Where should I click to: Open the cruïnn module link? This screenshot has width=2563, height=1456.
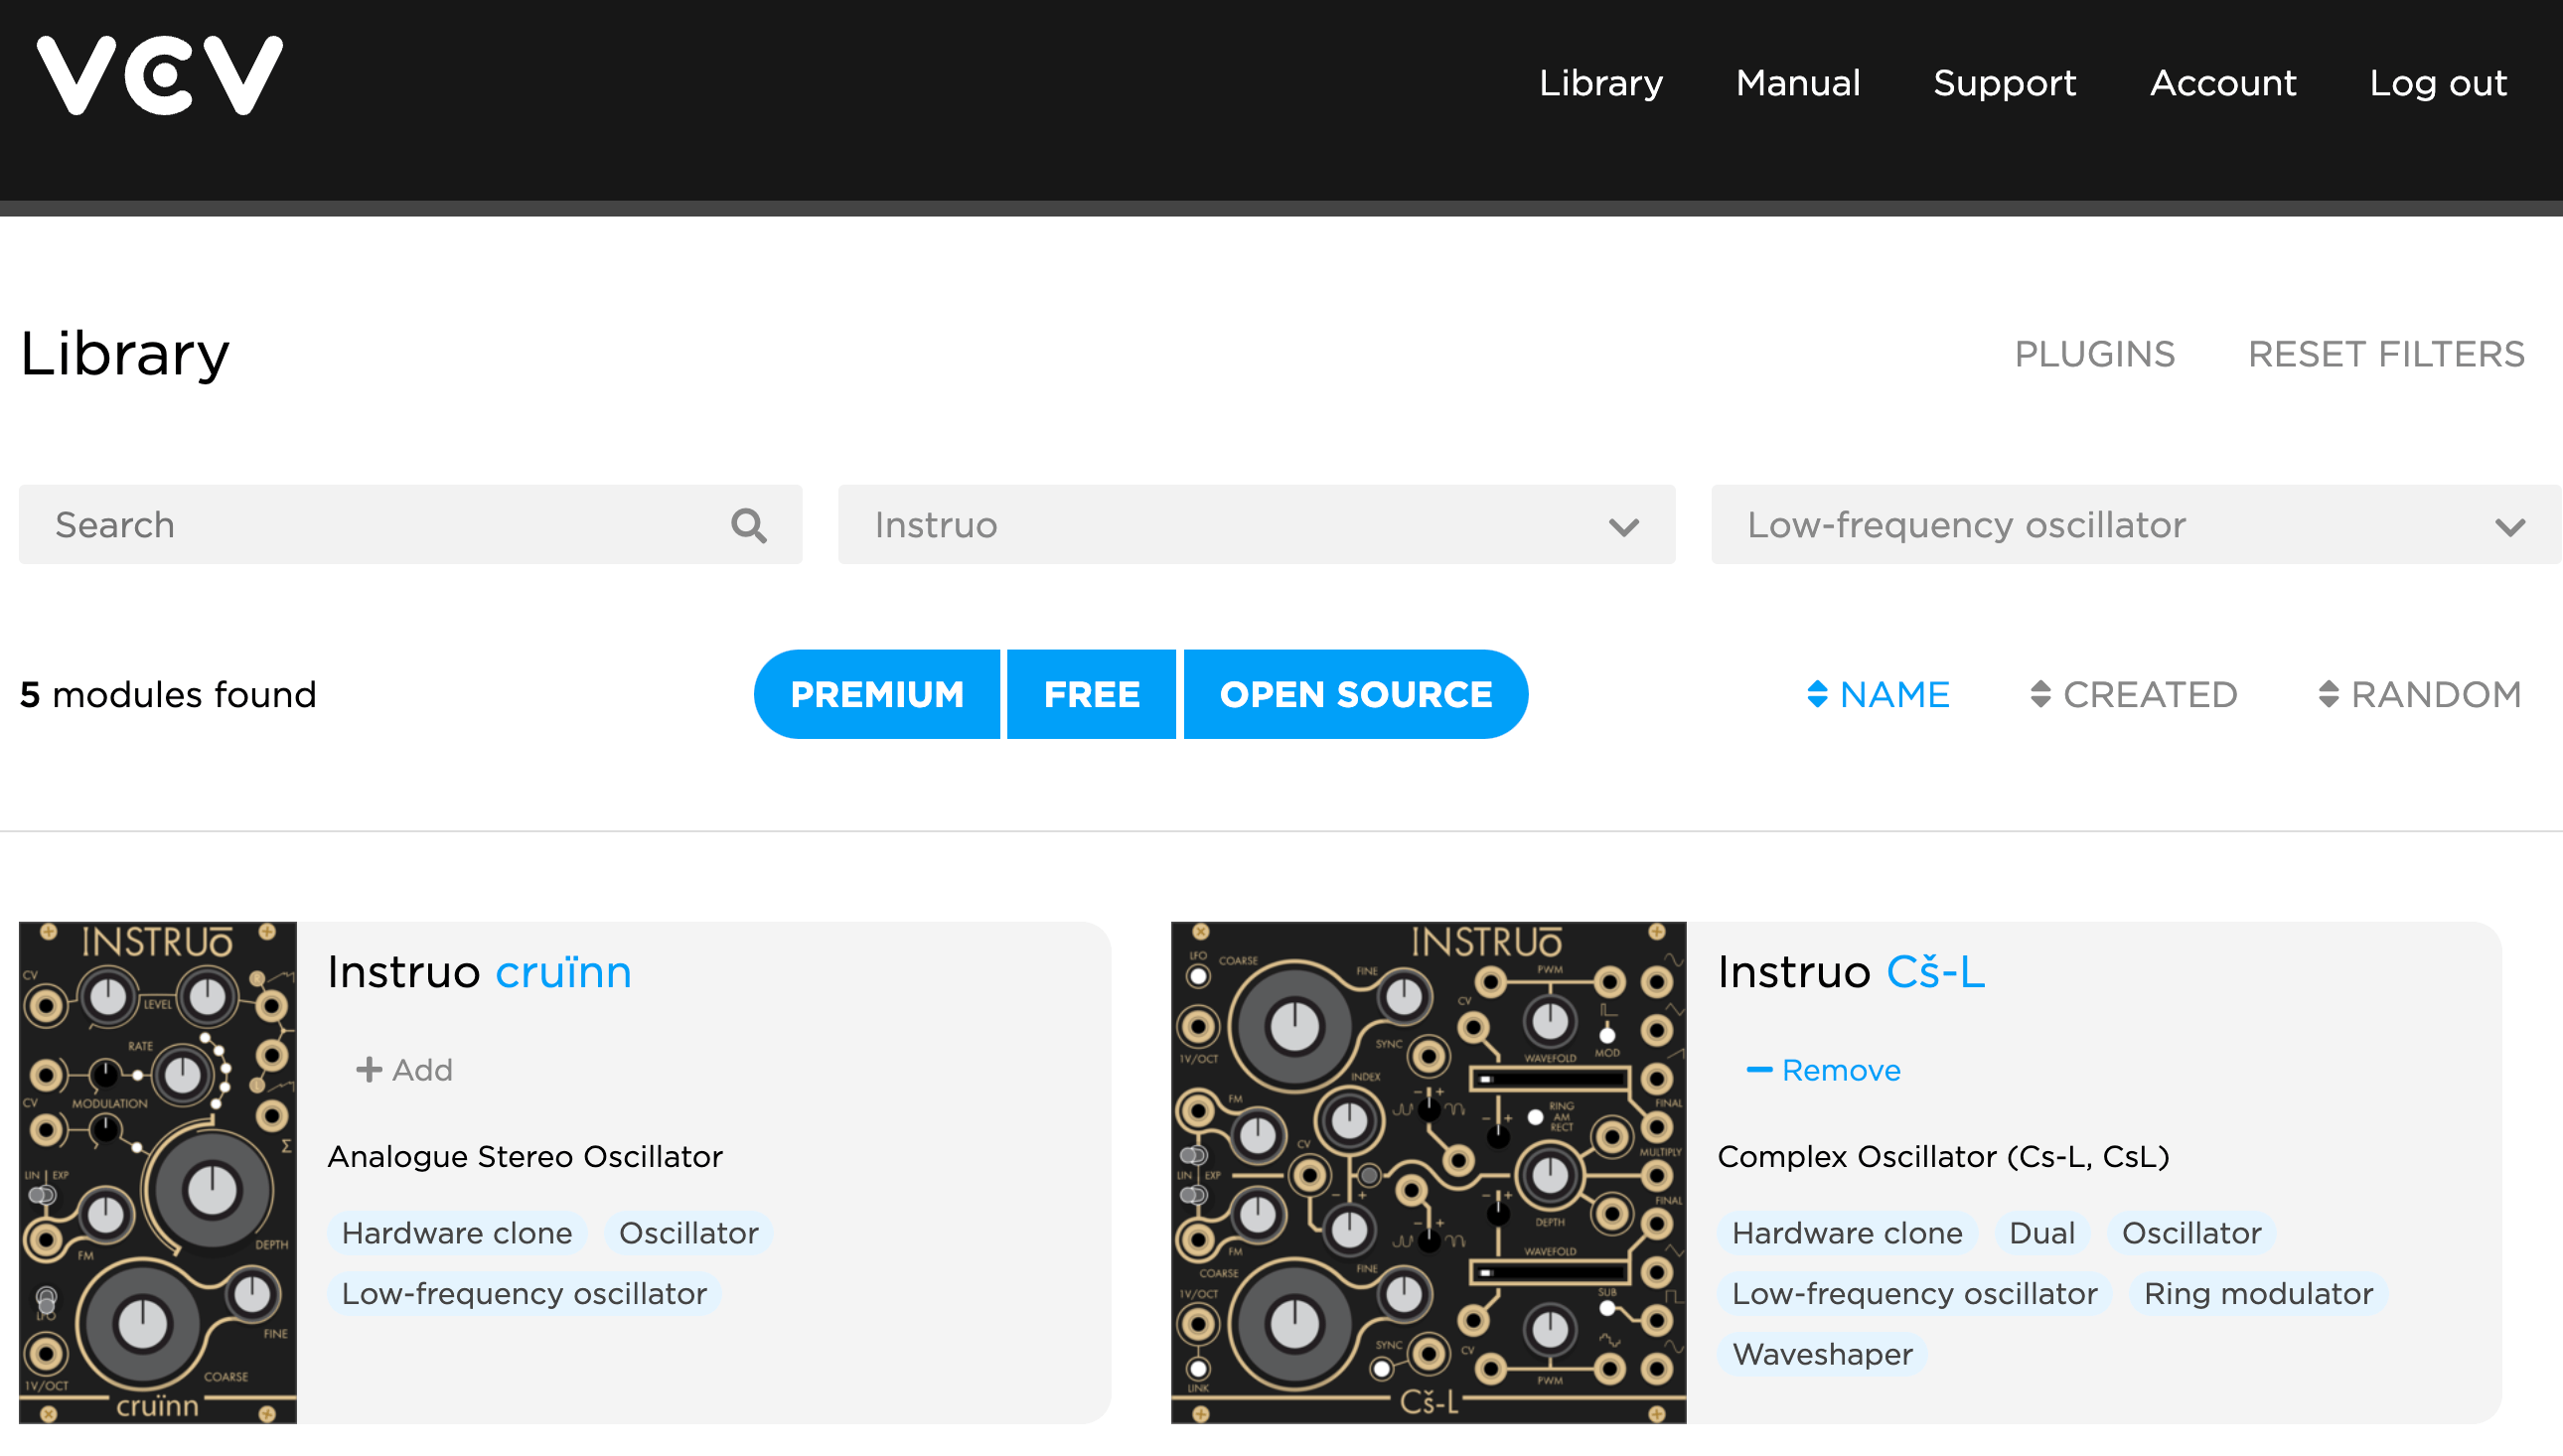coord(563,972)
